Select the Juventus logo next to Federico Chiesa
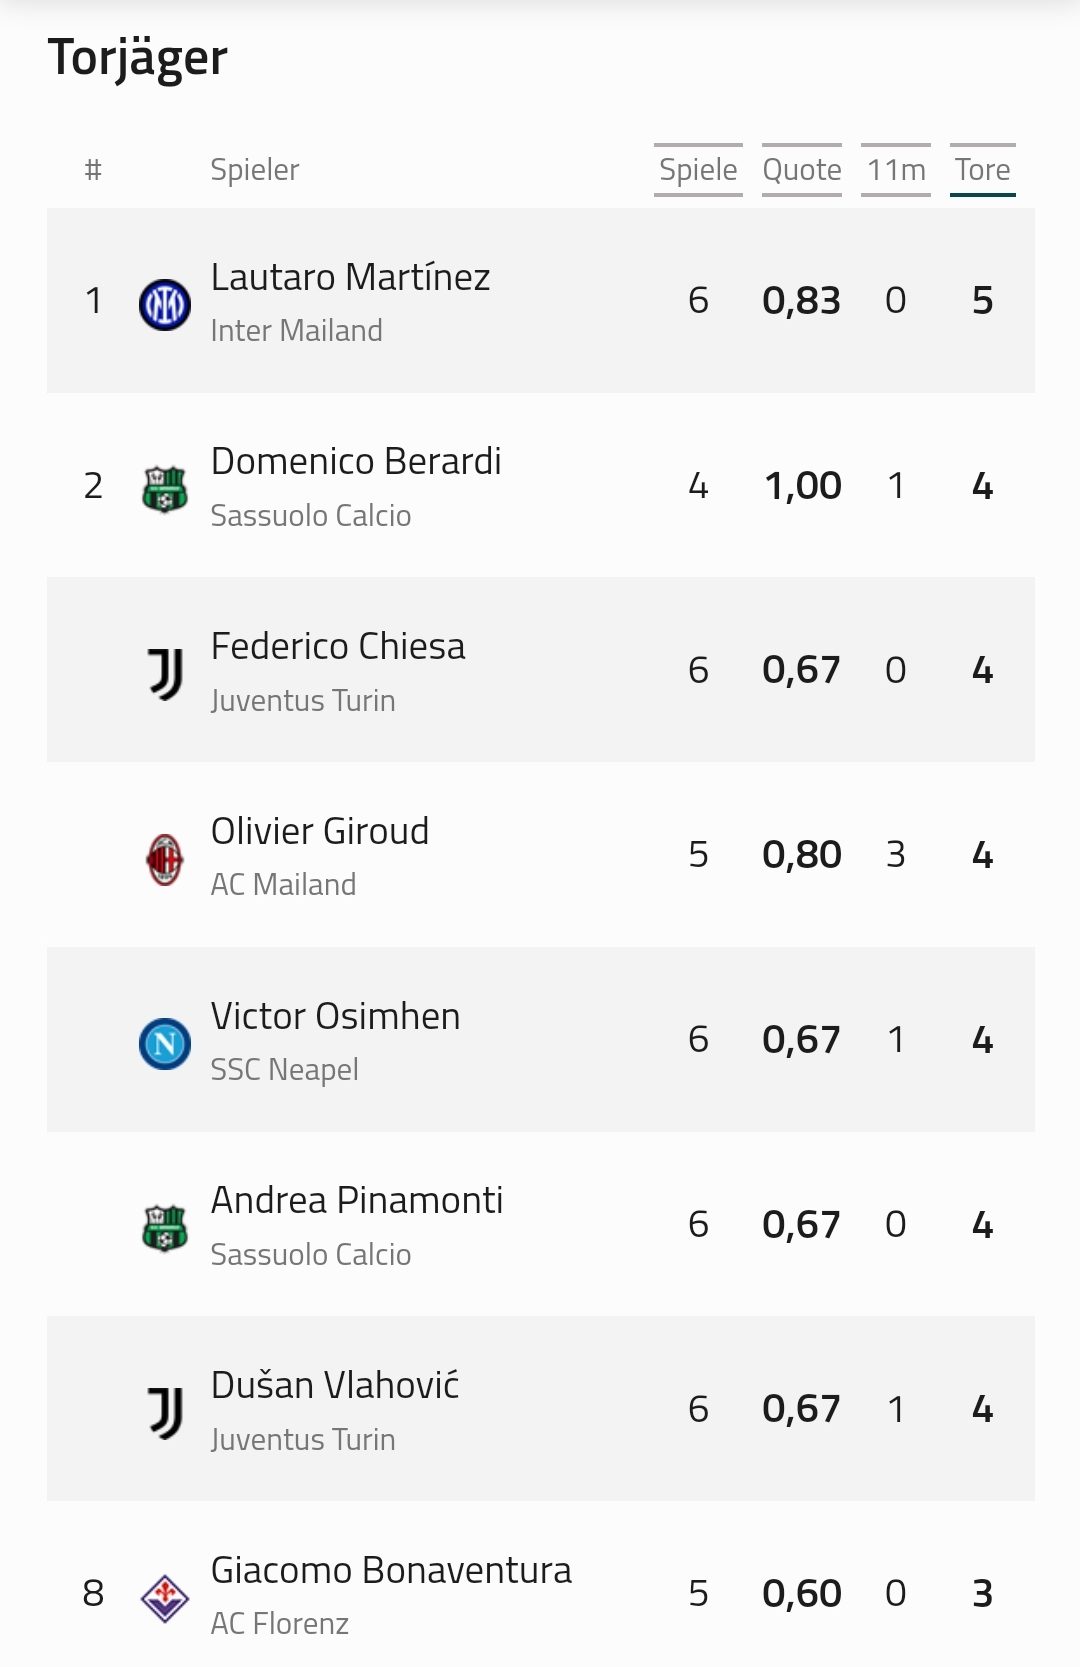 [165, 674]
